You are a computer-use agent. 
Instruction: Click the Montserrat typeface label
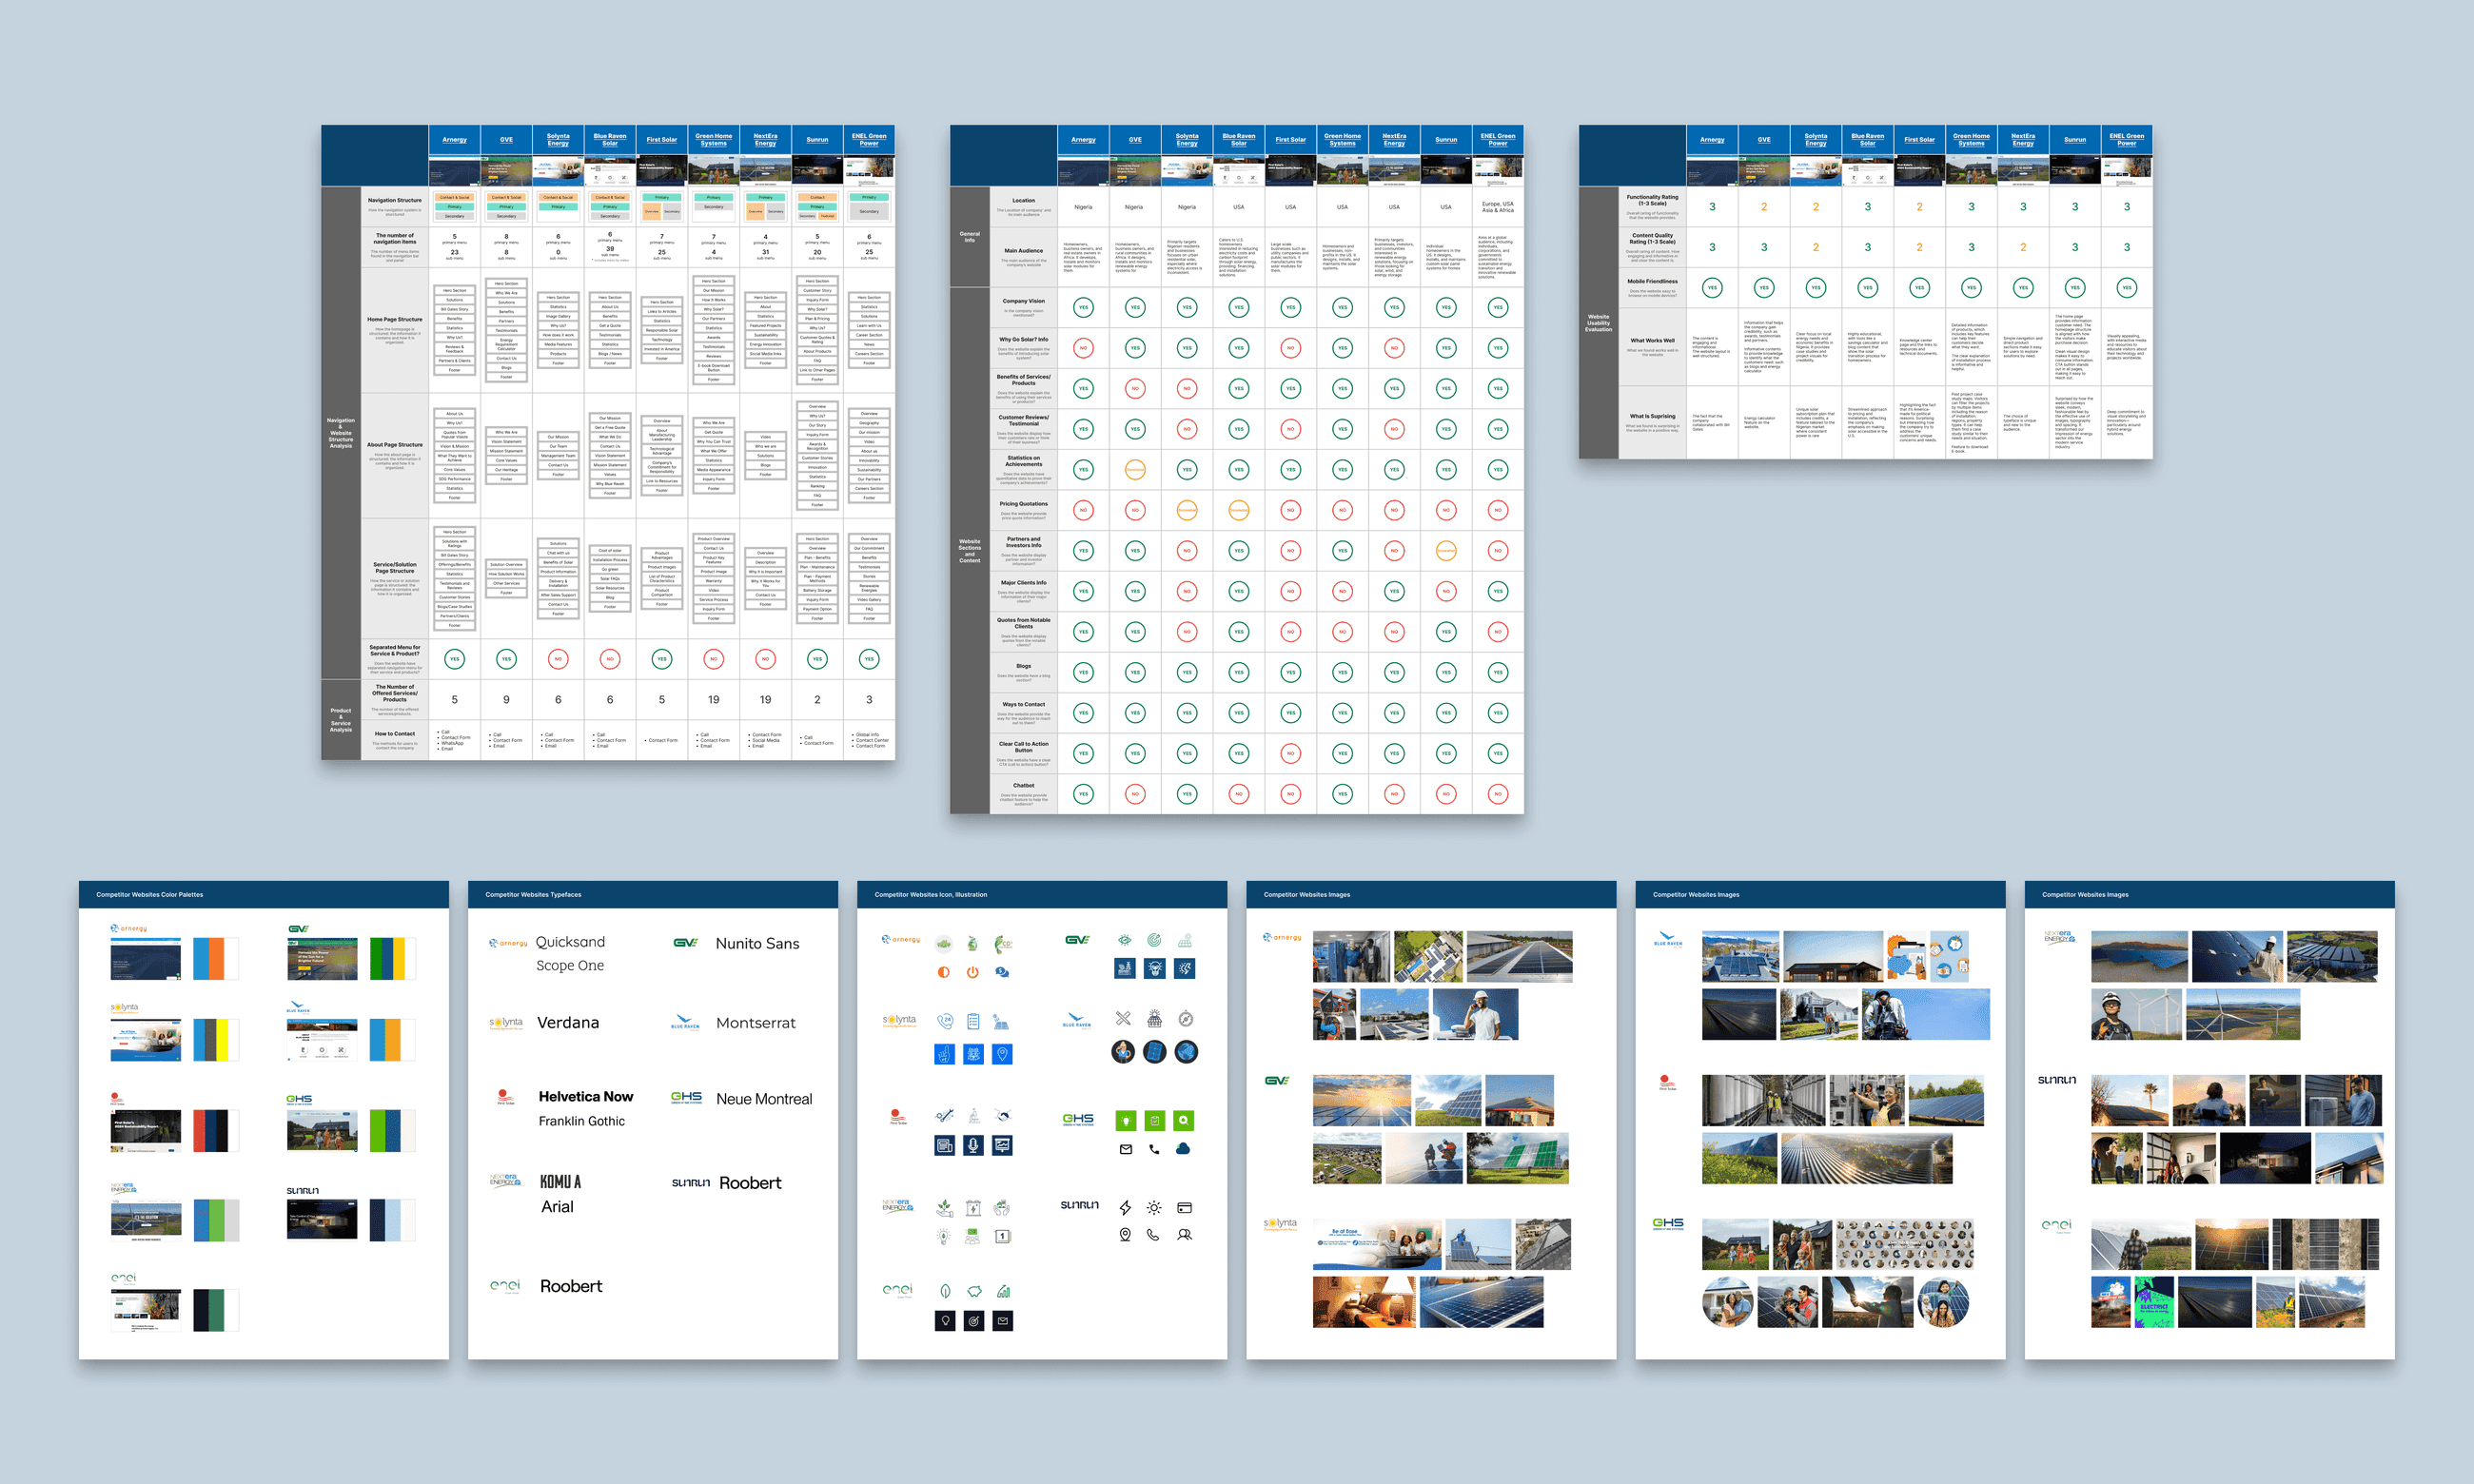click(x=756, y=1023)
